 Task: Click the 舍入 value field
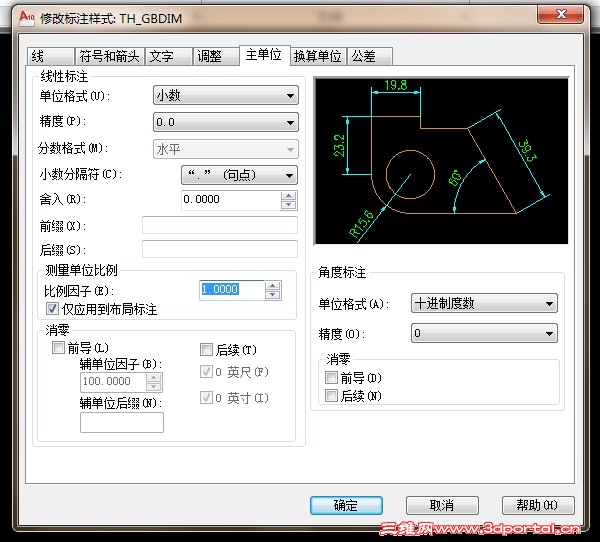coord(231,200)
